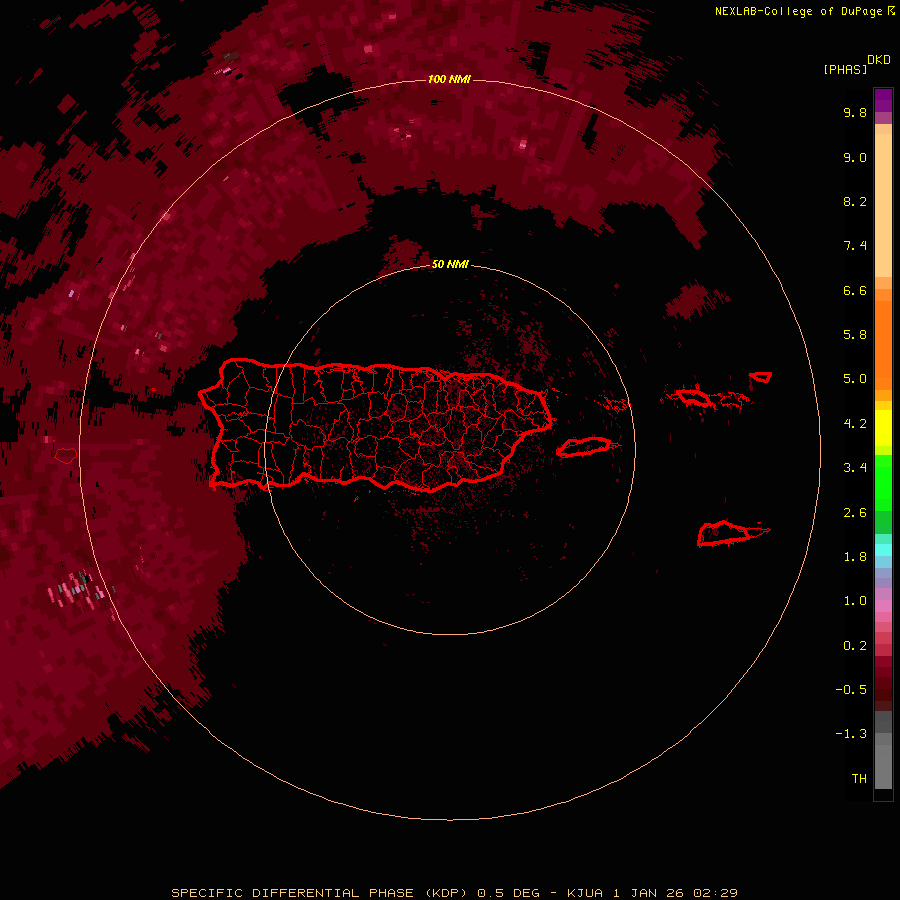Select the -0.5 scale label
Image resolution: width=900 pixels, height=900 pixels.
pos(851,690)
